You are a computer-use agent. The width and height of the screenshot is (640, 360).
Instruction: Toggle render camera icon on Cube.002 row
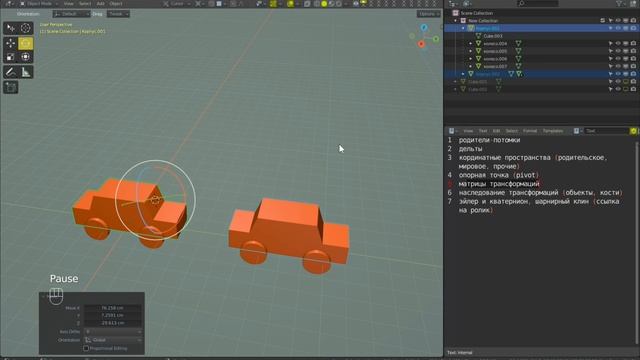pyautogui.click(x=633, y=89)
